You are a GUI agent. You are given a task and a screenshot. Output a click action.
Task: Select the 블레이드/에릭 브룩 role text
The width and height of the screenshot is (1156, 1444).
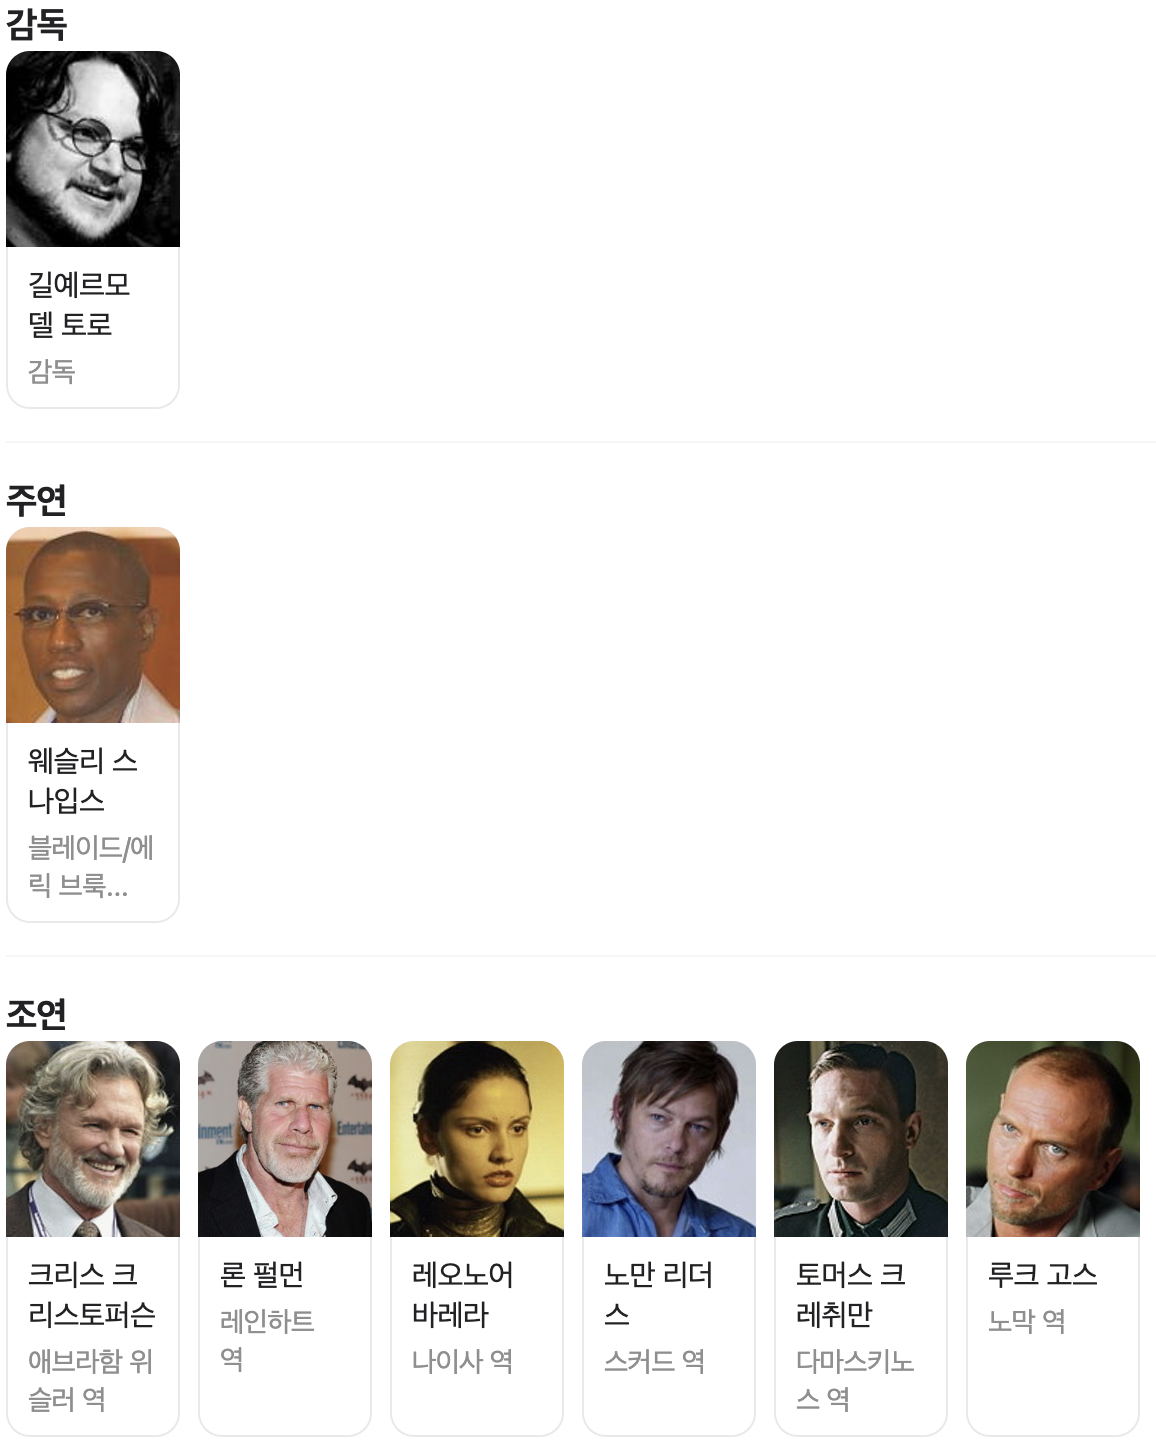click(91, 866)
